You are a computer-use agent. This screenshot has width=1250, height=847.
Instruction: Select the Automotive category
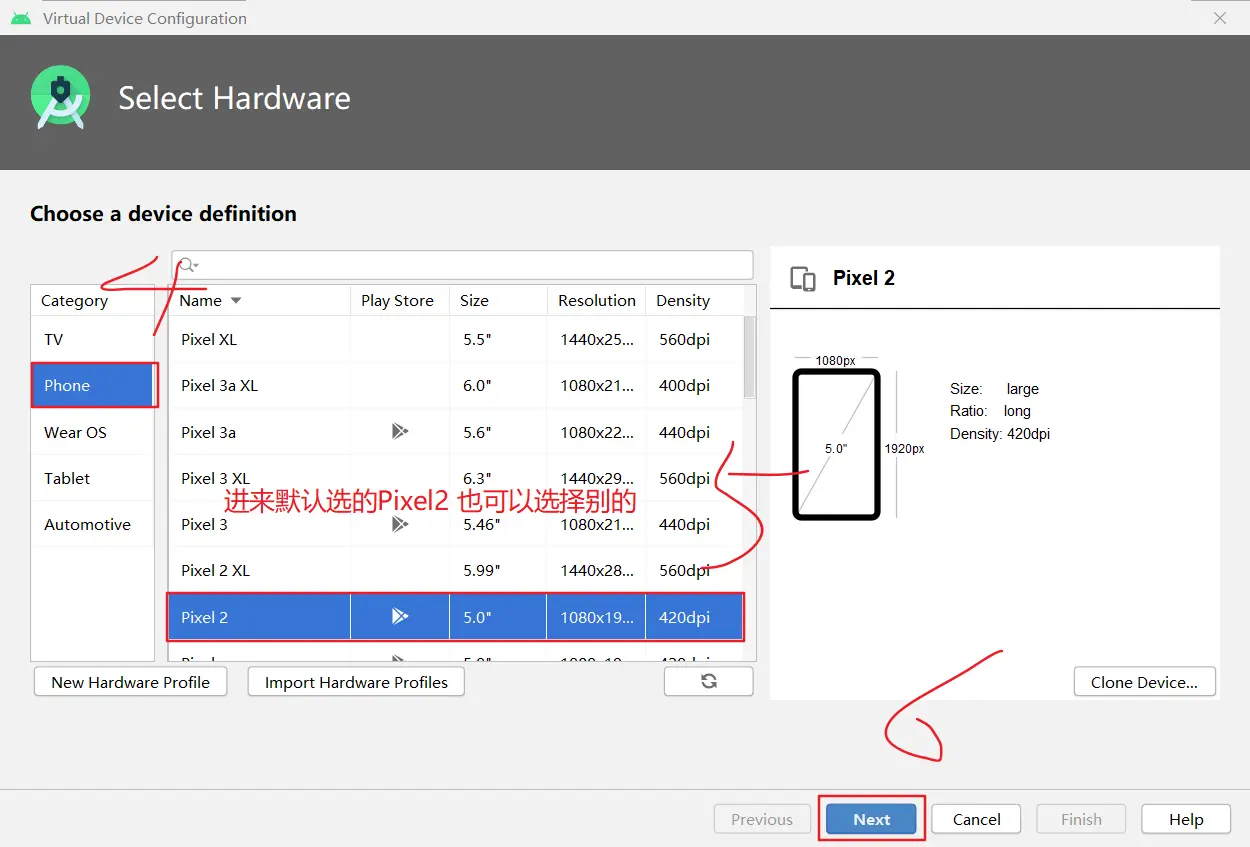tap(92, 524)
